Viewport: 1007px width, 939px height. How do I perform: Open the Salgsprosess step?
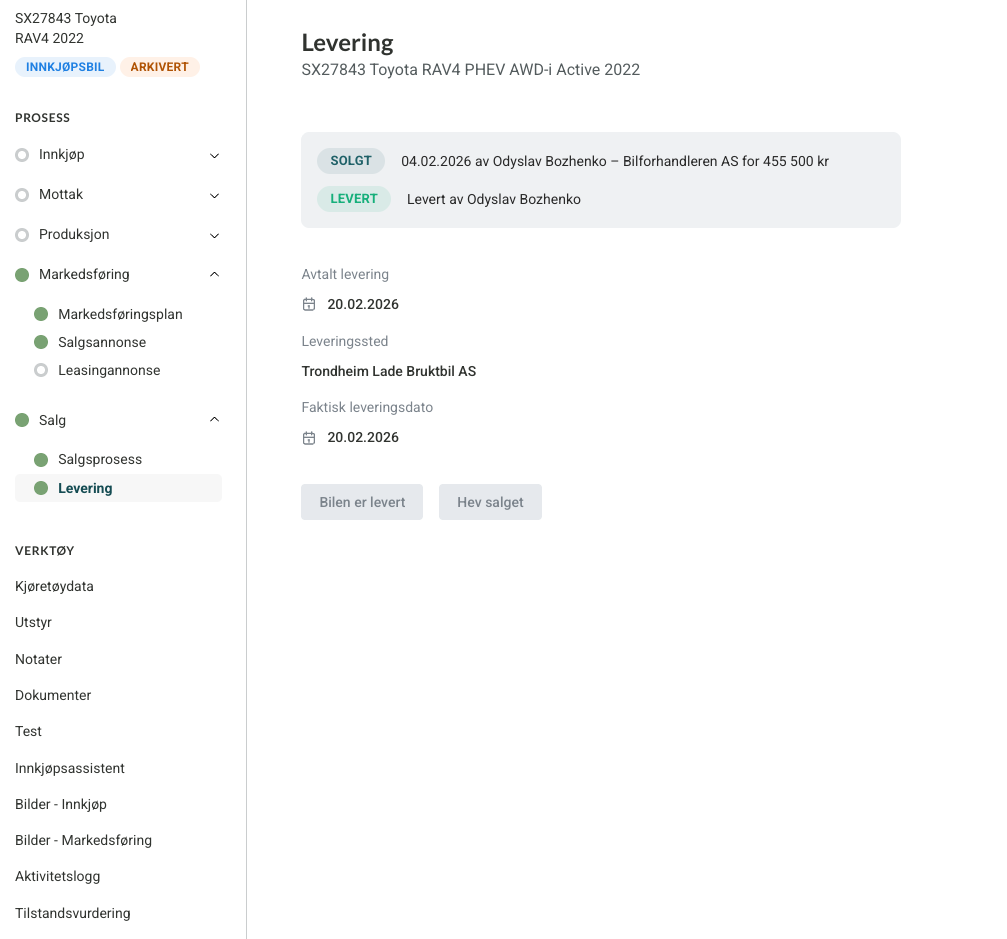pyautogui.click(x=100, y=460)
